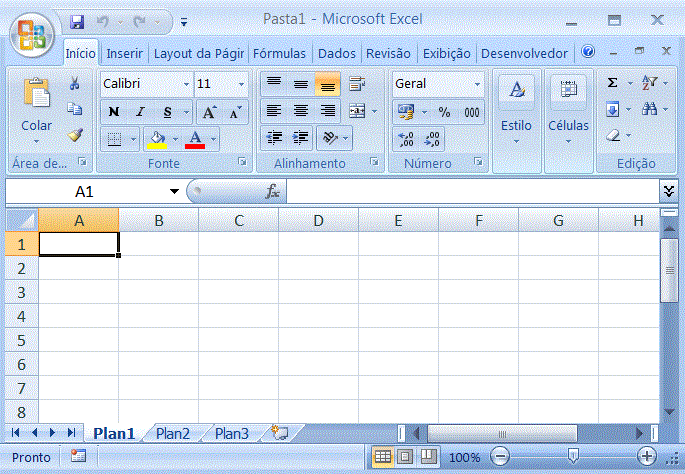This screenshot has width=685, height=474.
Task: Open Sort and Filter AZ icon
Action: [x=649, y=83]
